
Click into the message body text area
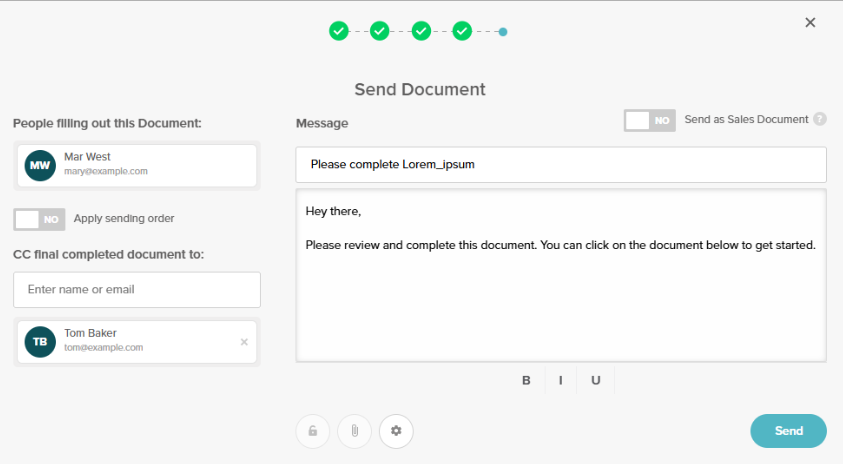561,275
